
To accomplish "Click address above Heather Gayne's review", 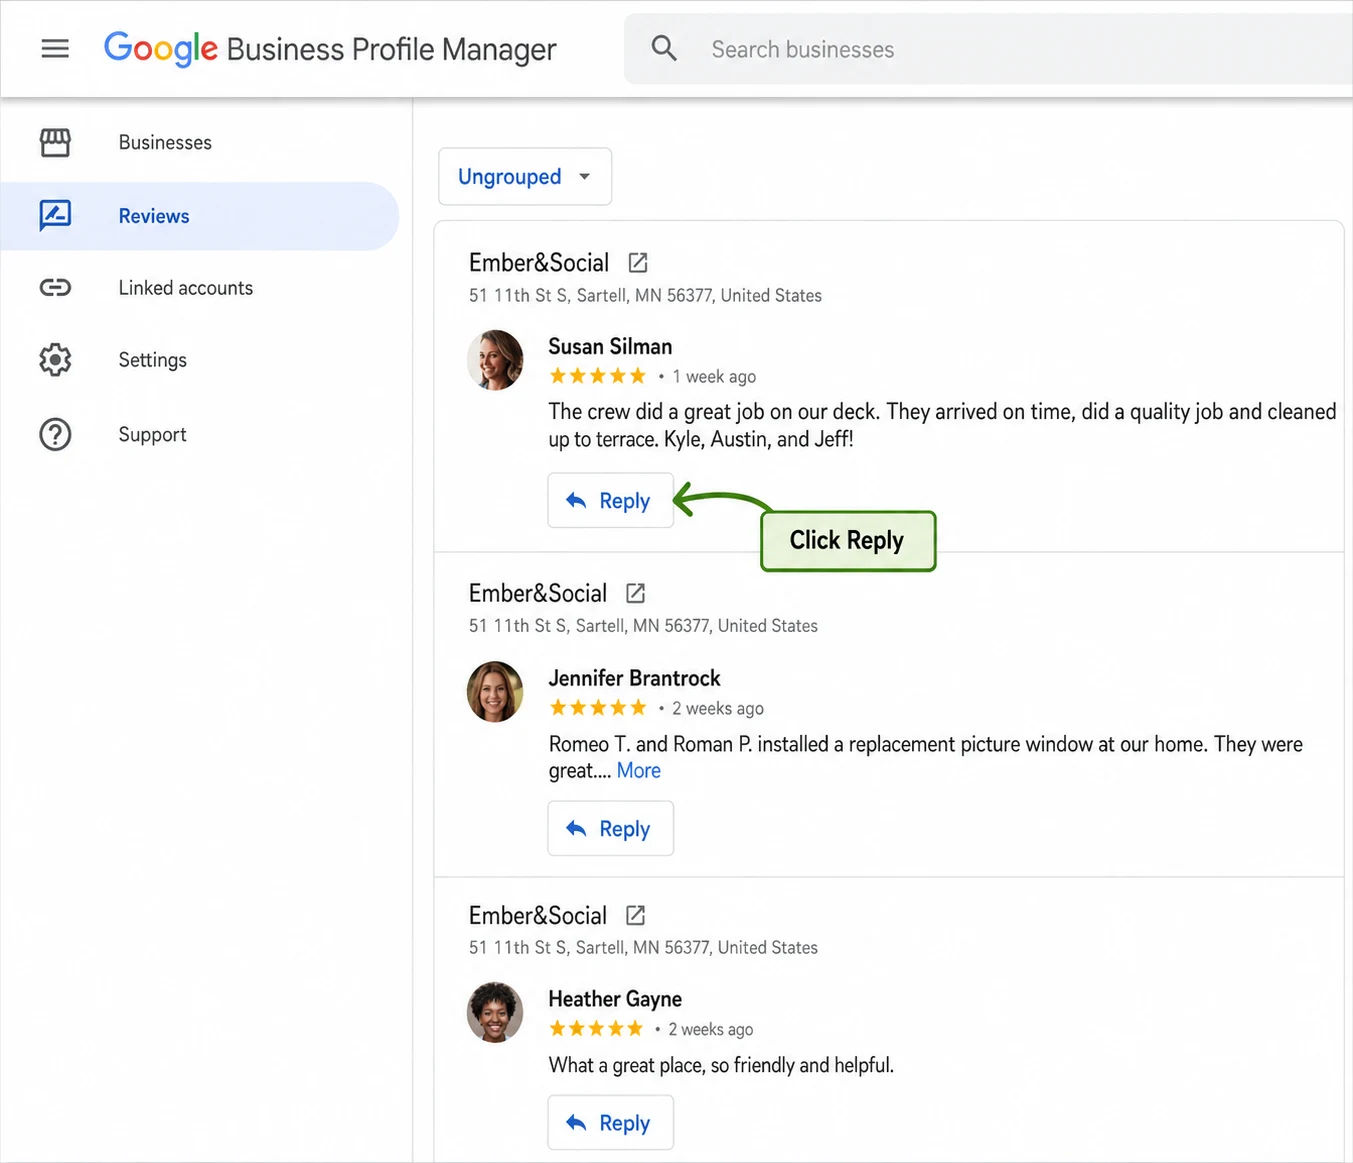I will pyautogui.click(x=643, y=948).
